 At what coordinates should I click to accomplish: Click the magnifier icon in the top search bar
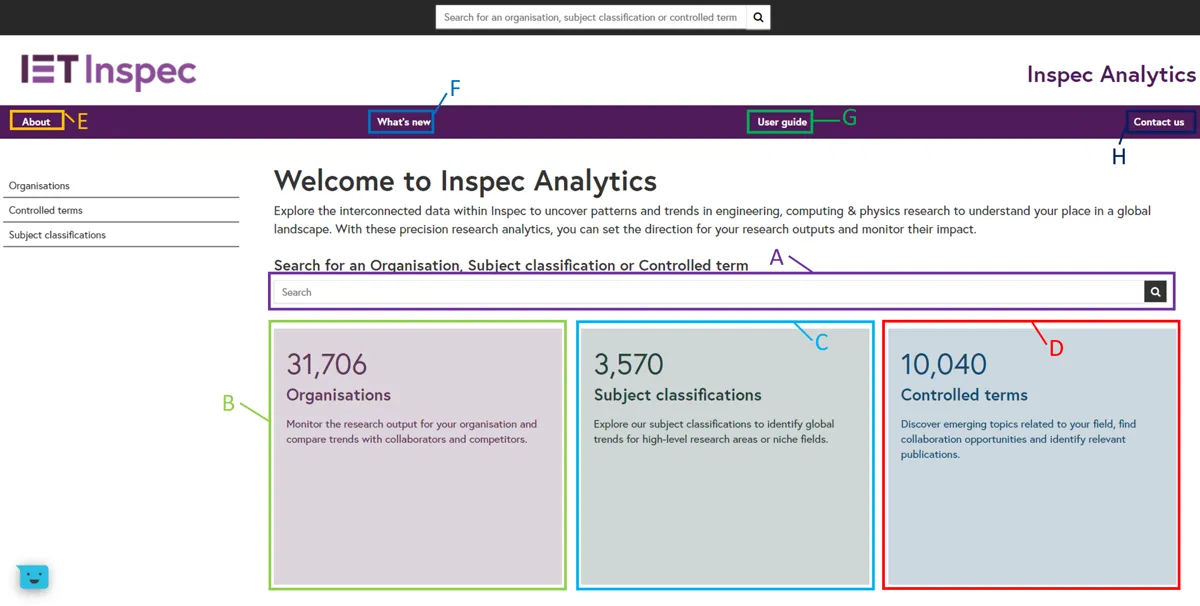coord(757,17)
